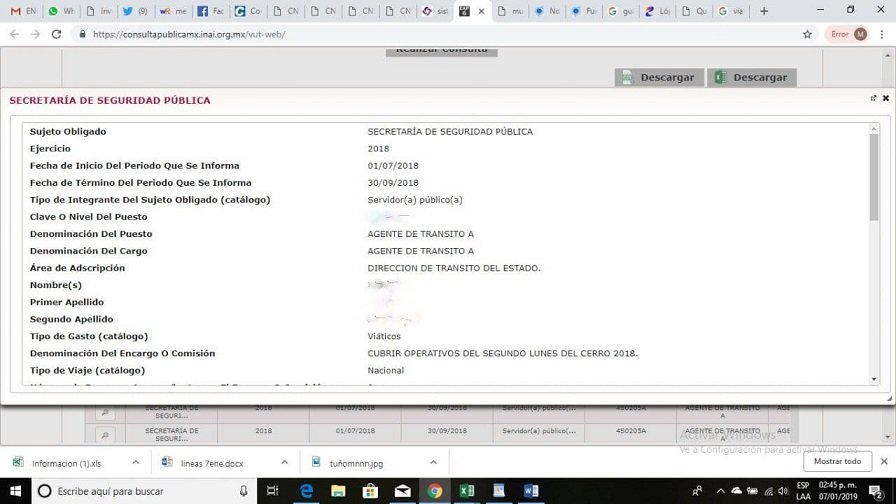
Task: Open Word from the Windows taskbar
Action: tap(530, 491)
